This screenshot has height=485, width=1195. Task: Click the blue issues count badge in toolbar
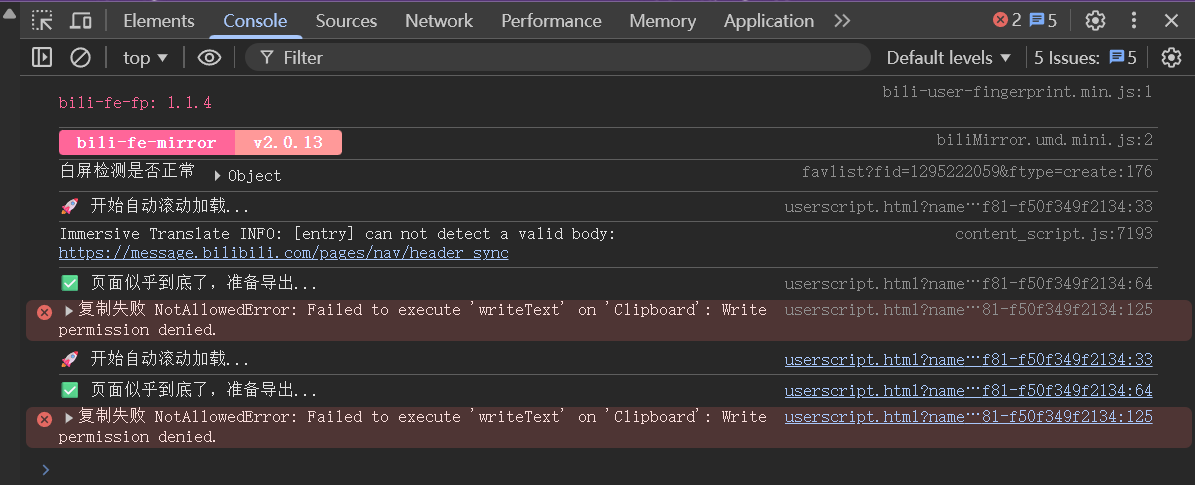click(x=1043, y=20)
